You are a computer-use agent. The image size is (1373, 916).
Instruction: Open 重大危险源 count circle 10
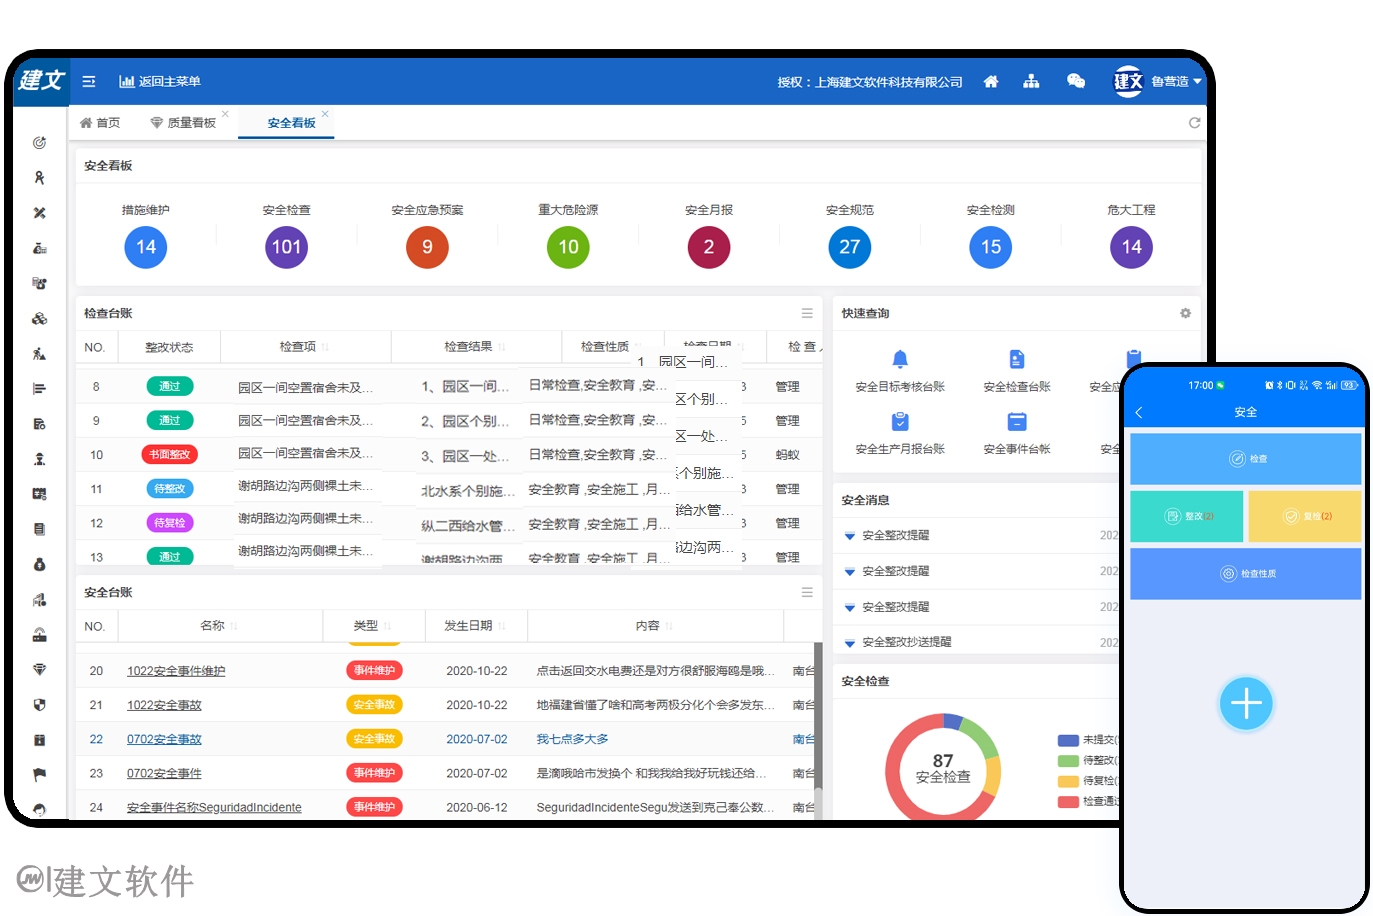569,247
